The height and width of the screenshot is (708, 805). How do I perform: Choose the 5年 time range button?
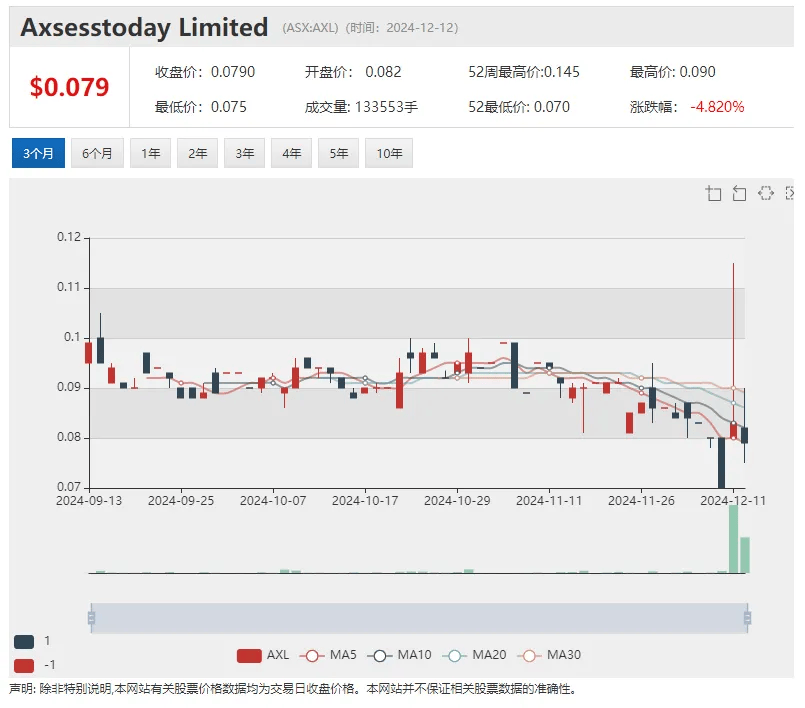coord(338,153)
